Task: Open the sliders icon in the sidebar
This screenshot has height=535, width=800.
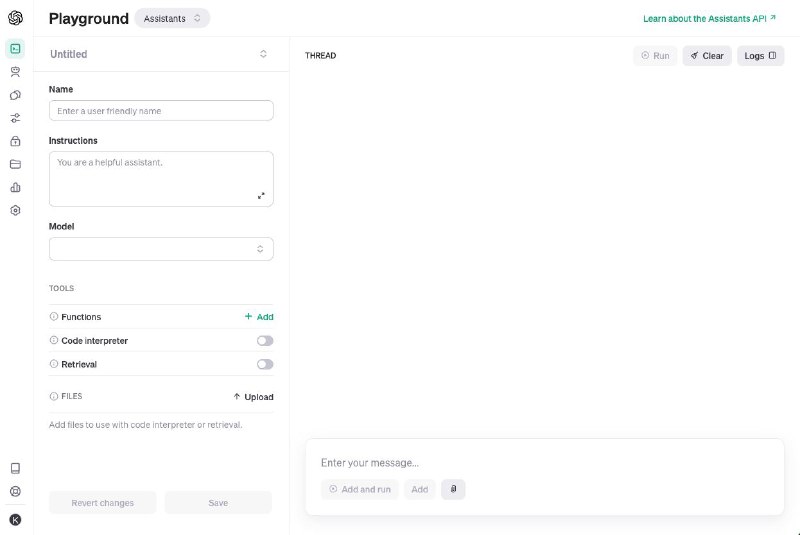Action: 15,118
